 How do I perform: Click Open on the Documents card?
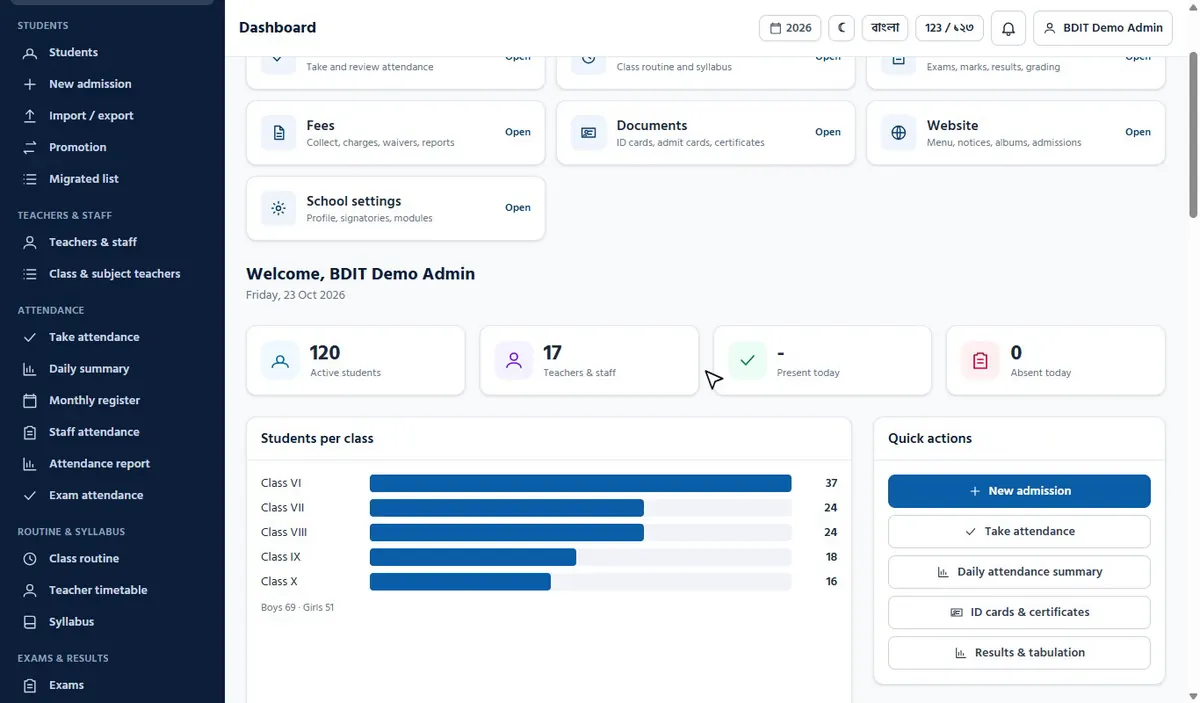[x=828, y=132]
